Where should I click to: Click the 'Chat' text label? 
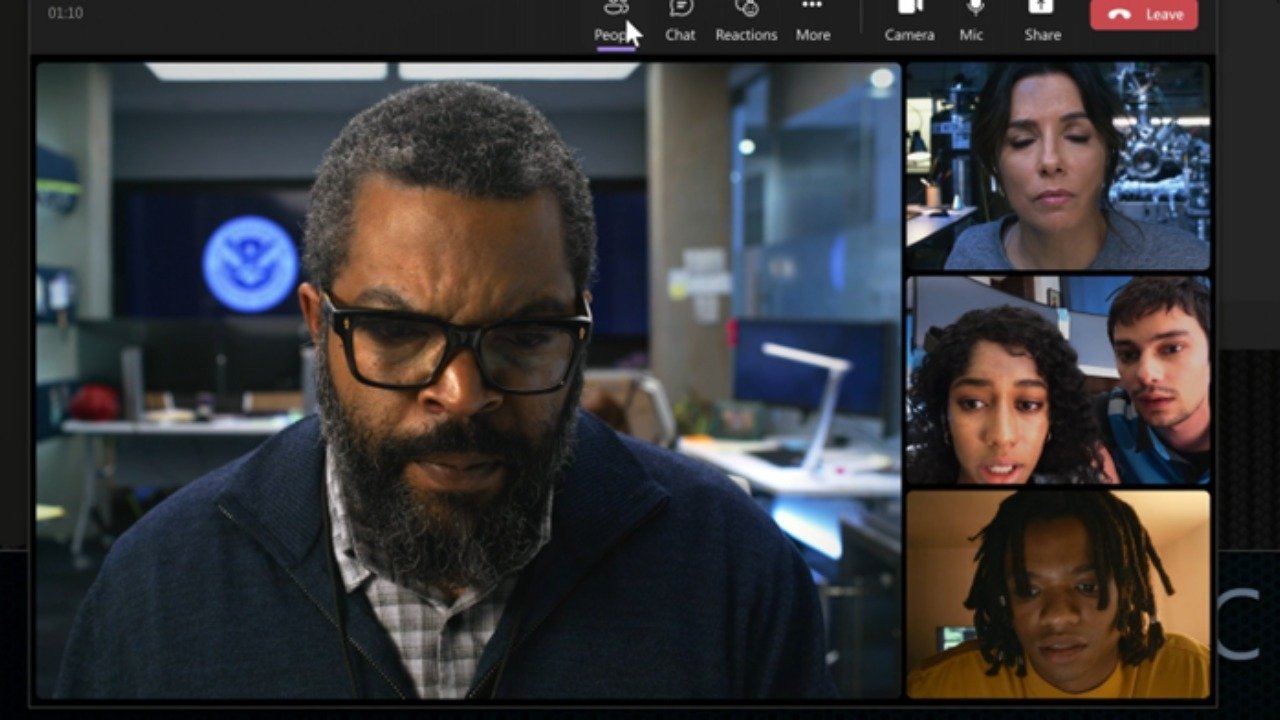[680, 35]
